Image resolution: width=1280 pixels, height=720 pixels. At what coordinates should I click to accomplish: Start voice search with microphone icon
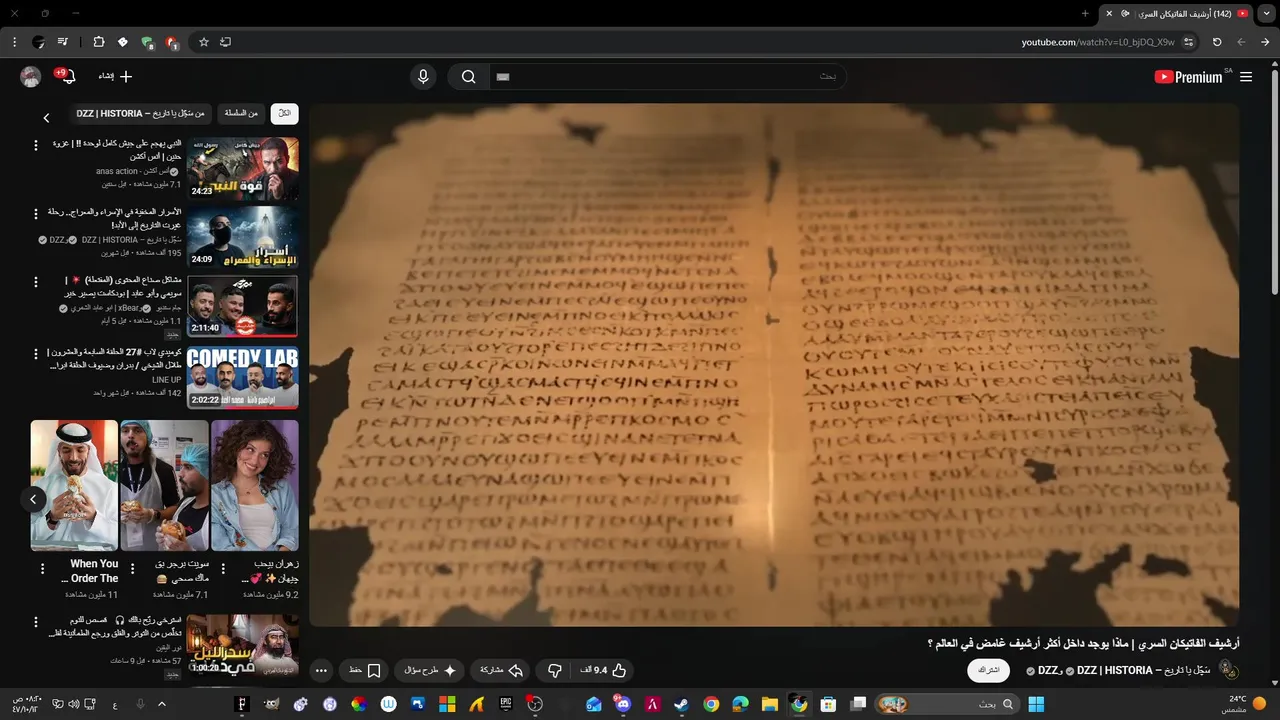coord(423,77)
